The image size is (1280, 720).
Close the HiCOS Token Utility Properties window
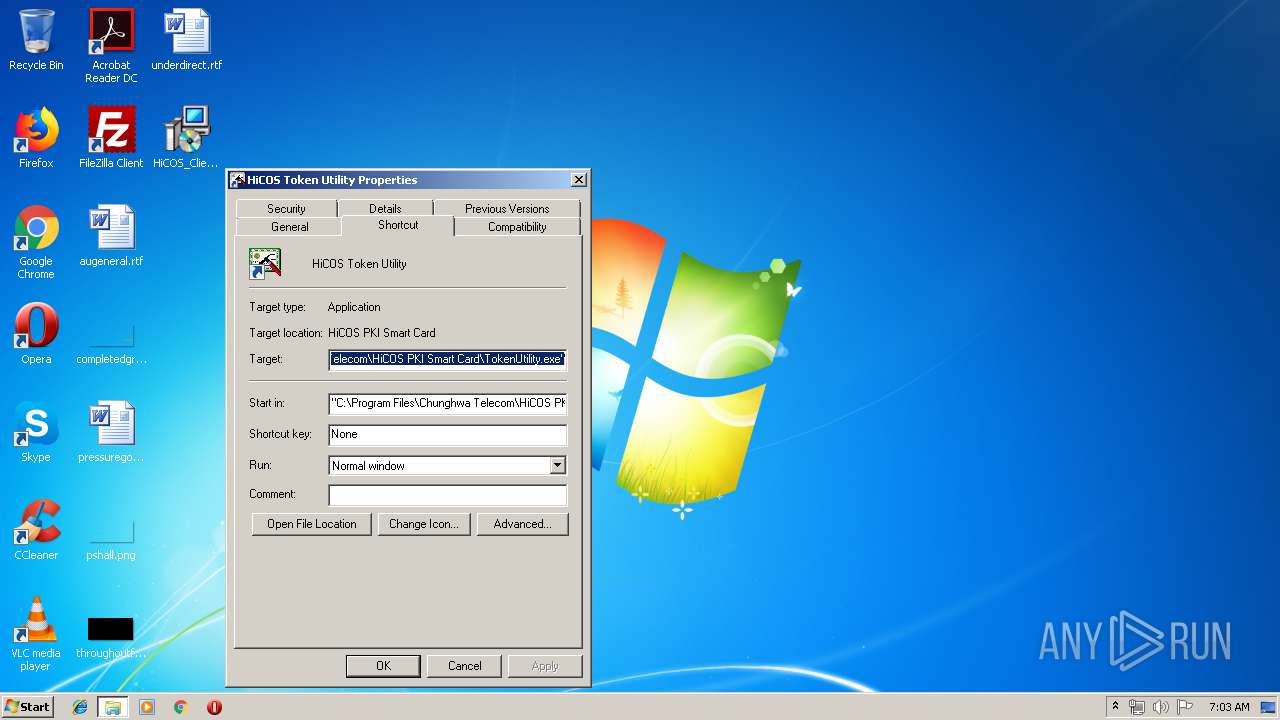(578, 180)
